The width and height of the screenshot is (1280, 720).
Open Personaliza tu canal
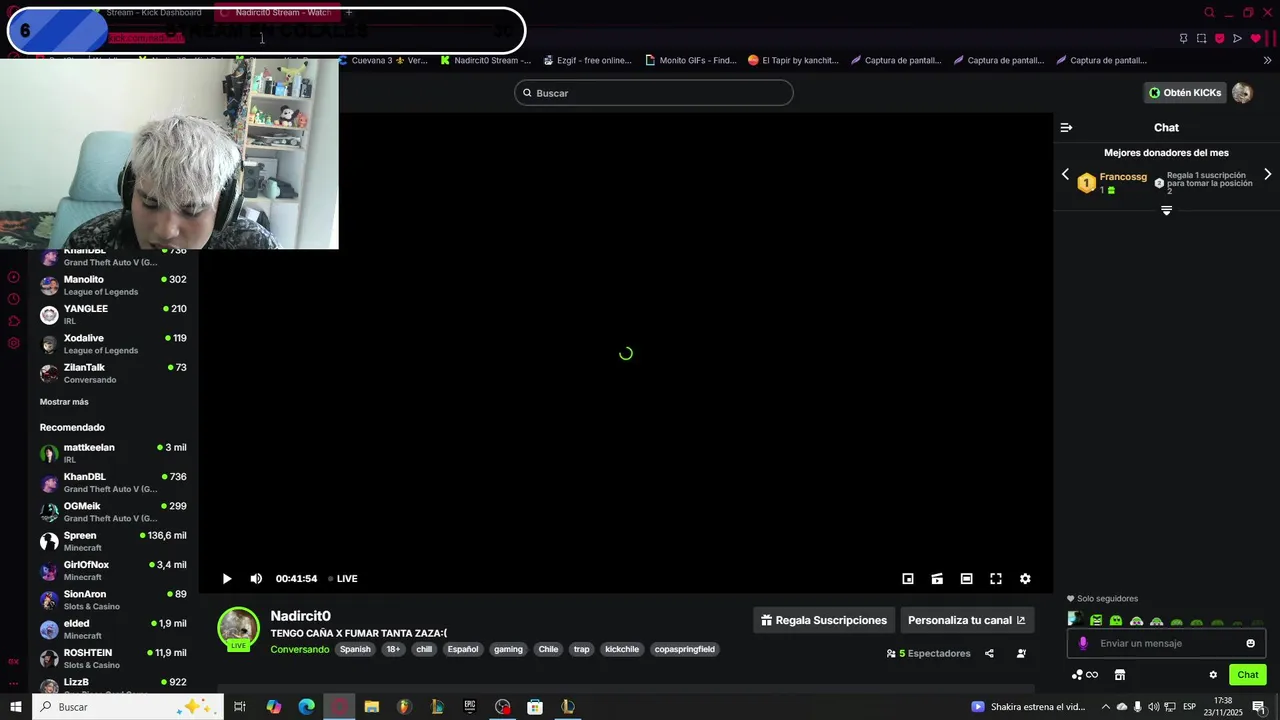[x=966, y=620]
